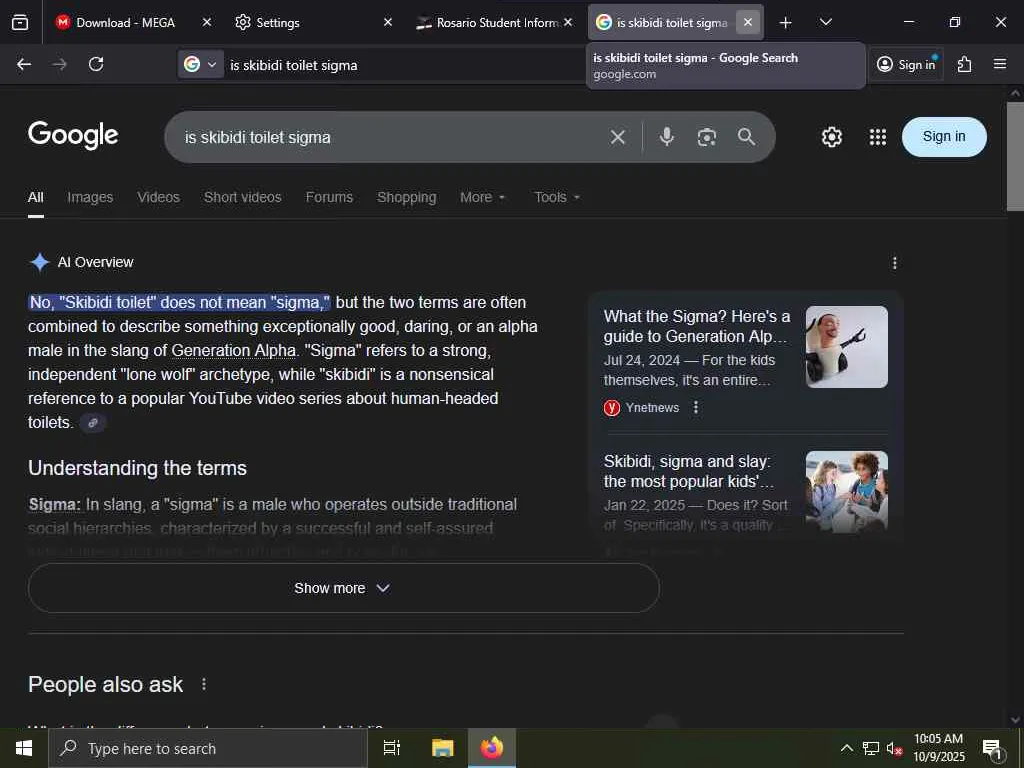
Task: Open File Explorer from the taskbar
Action: click(x=442, y=748)
